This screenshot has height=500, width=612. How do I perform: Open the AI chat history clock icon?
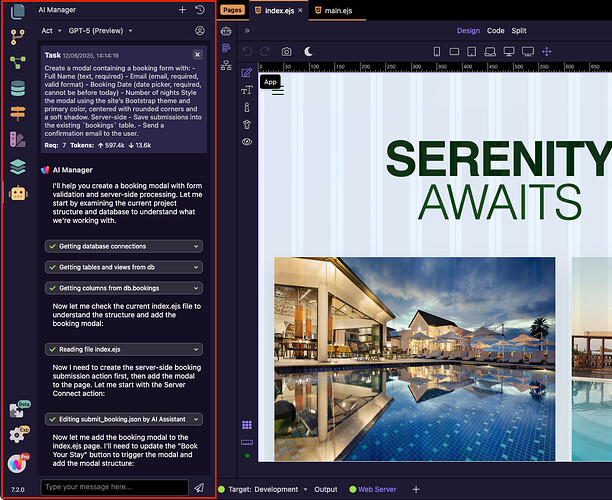point(200,9)
